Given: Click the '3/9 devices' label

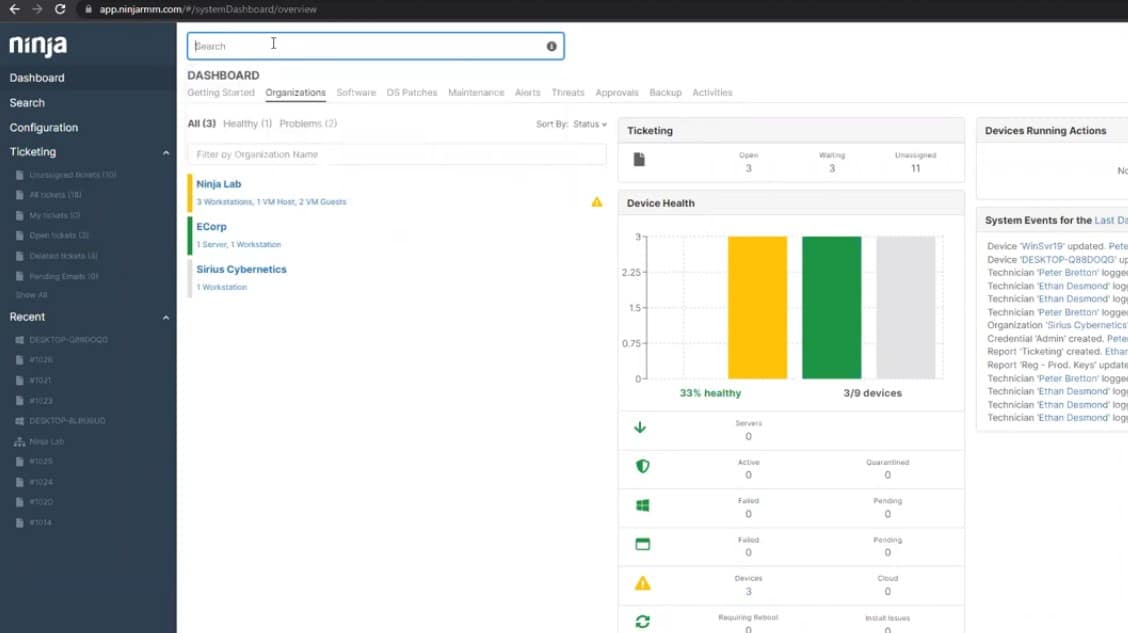Looking at the screenshot, I should click(x=872, y=393).
